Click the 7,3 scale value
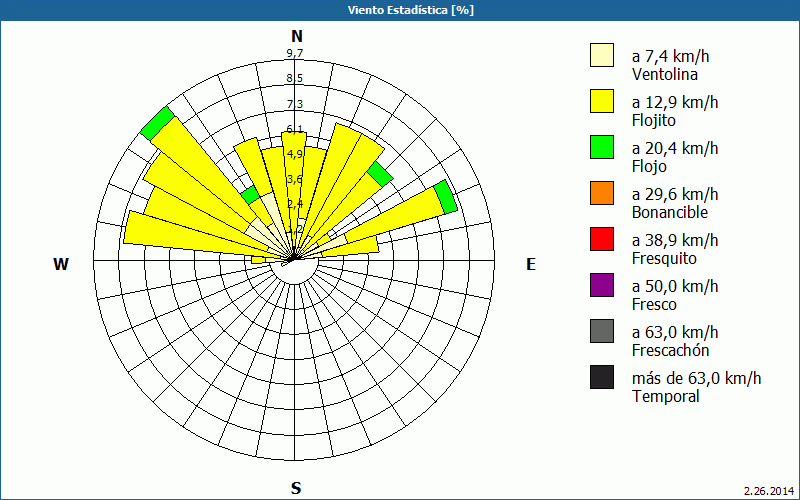The height and width of the screenshot is (500, 800). [x=295, y=104]
